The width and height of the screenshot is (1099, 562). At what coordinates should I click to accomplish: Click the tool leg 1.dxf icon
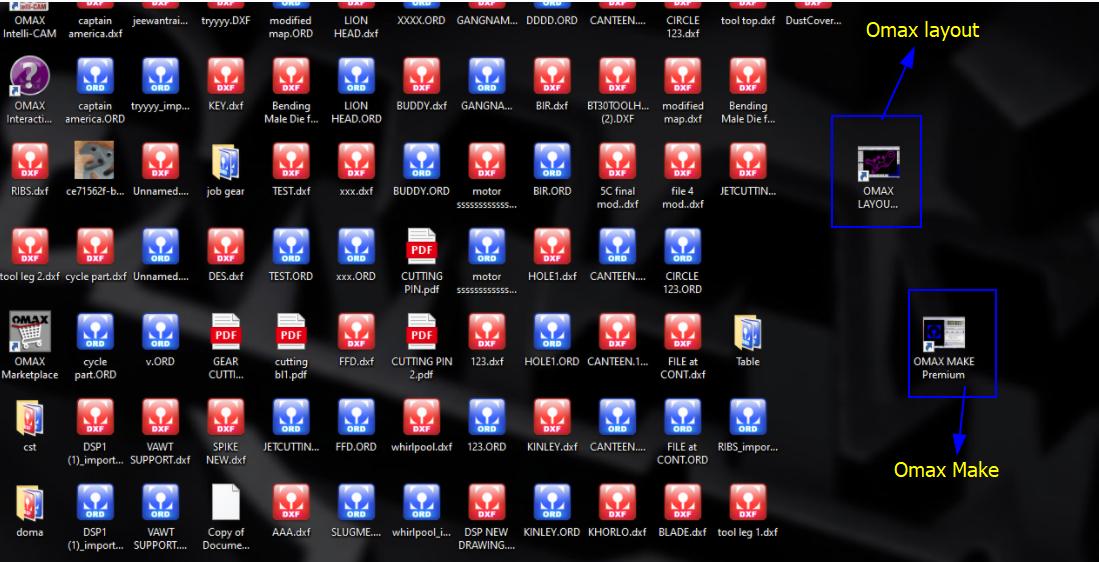(748, 502)
